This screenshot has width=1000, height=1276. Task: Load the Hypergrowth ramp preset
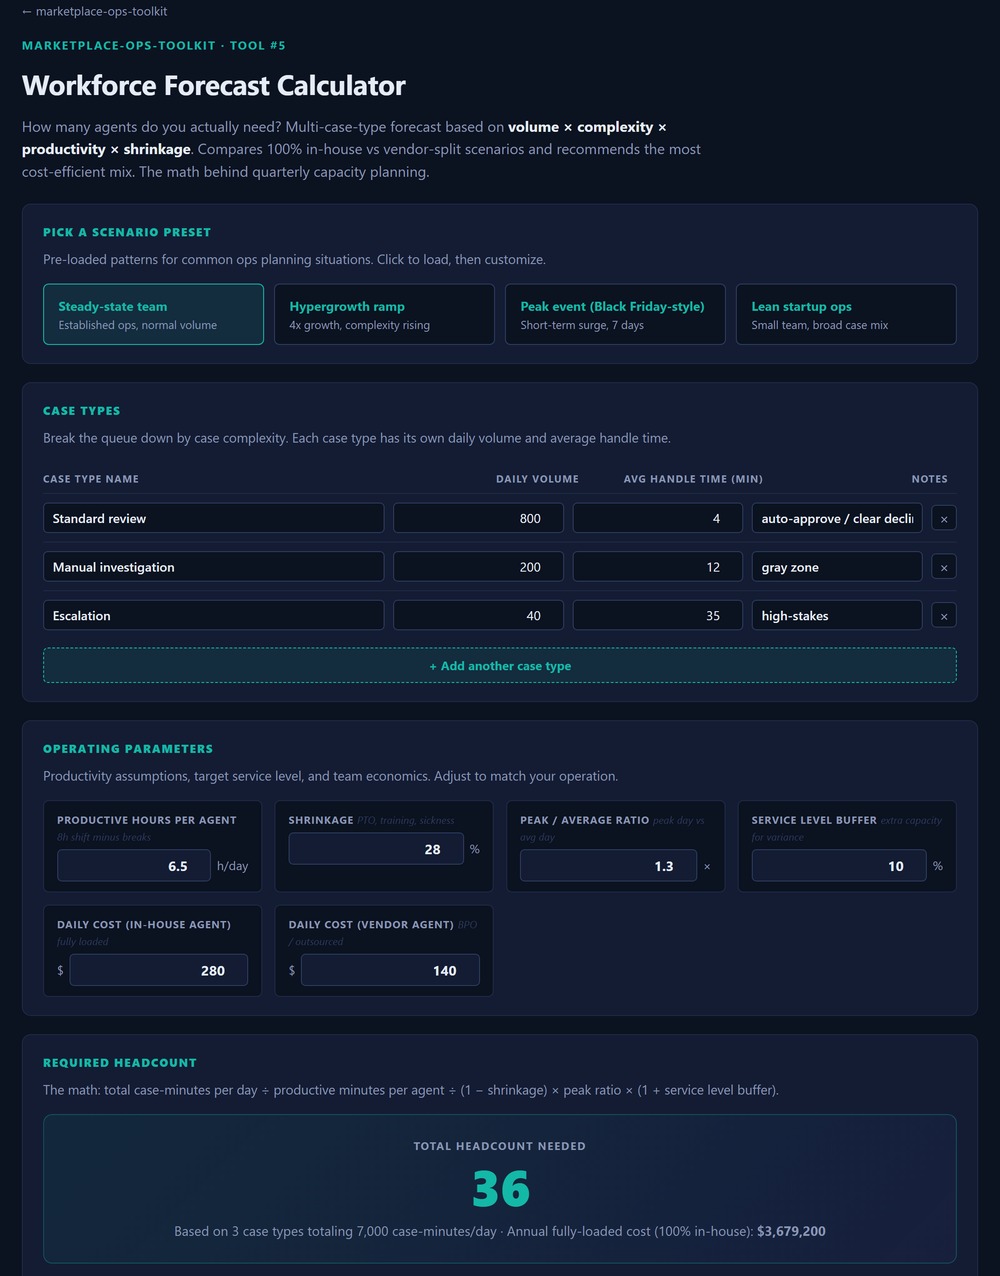point(384,315)
